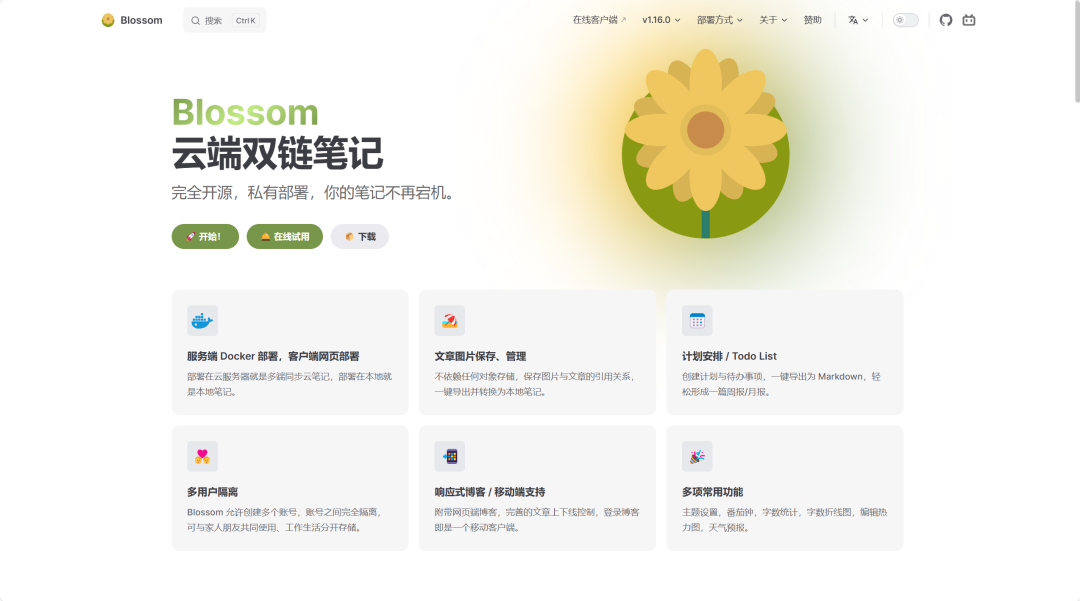The height and width of the screenshot is (601, 1080).
Task: Click the Blossom flower logo icon
Action: (x=108, y=19)
